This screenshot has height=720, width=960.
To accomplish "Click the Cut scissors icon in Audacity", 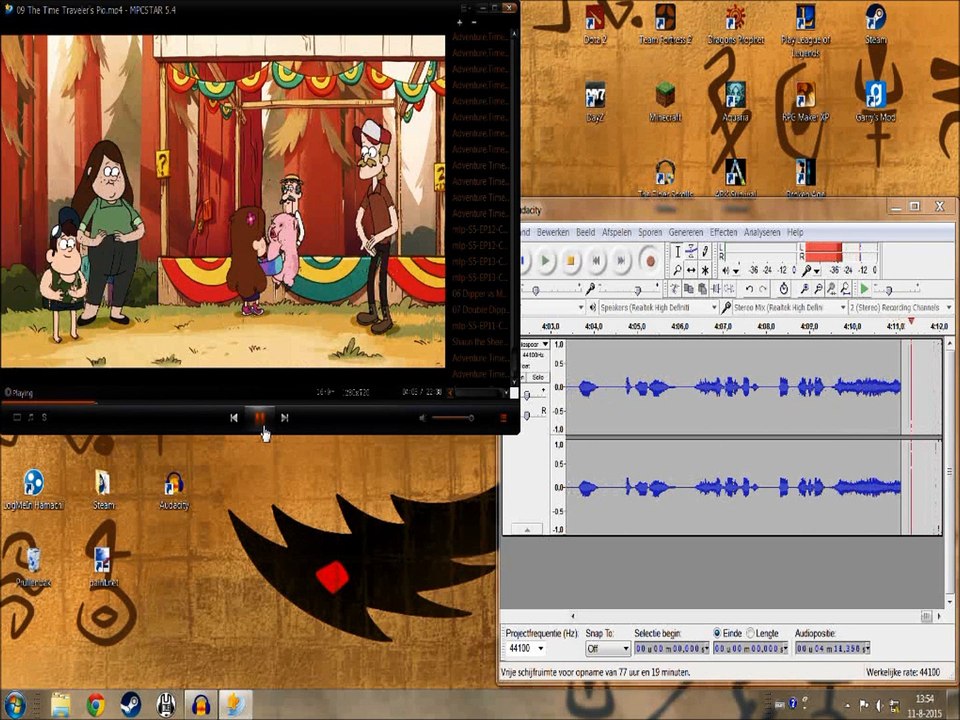I will point(675,288).
